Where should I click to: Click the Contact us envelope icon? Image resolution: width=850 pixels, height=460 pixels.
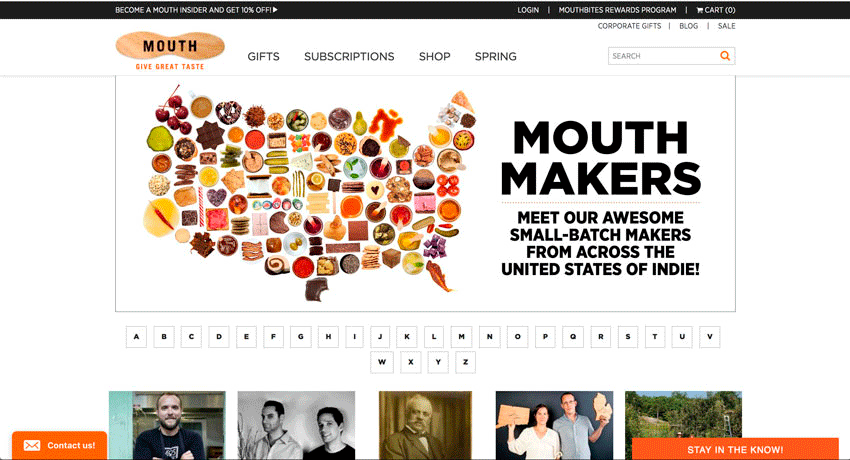point(32,445)
